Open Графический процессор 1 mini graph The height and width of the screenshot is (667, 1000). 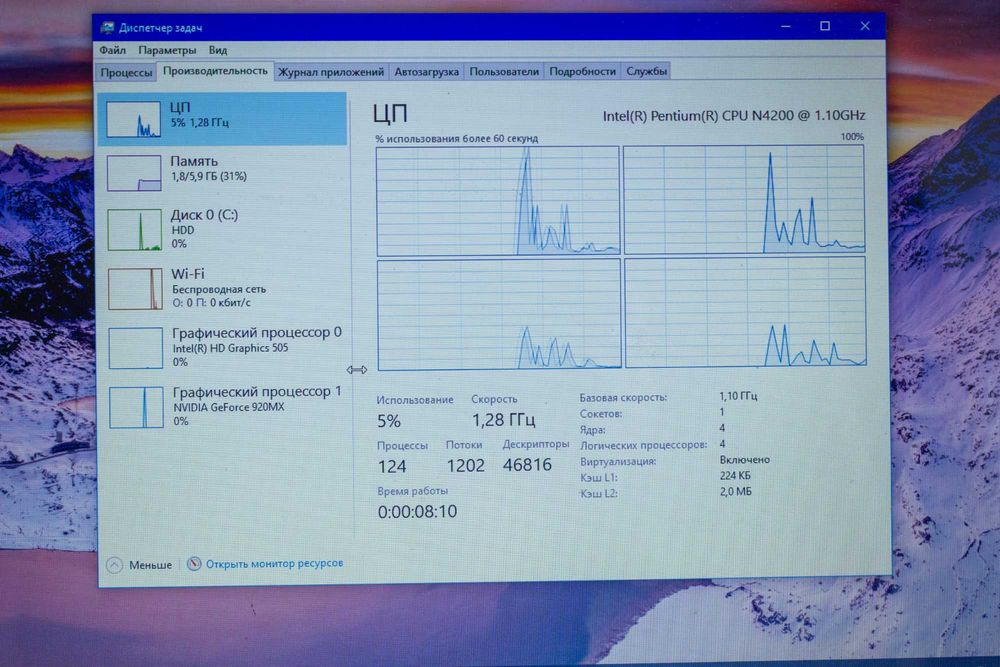136,407
